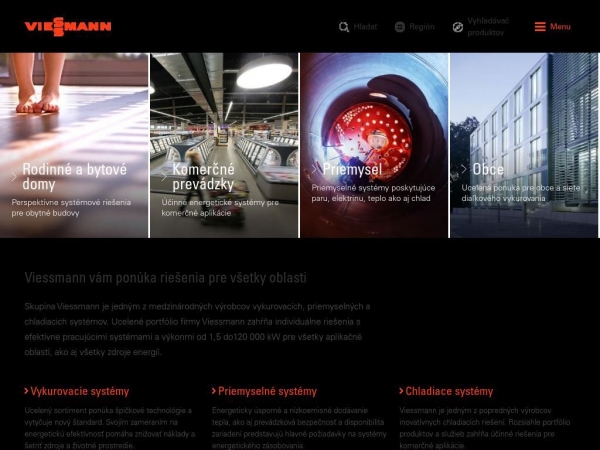Open the Obce heading
Screen dimensions: 600x450
click(488, 169)
